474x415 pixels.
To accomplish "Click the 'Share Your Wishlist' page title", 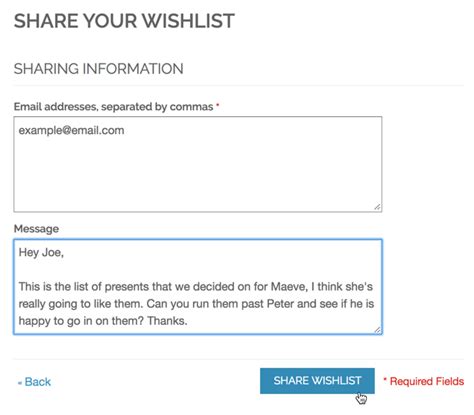I will coord(124,21).
